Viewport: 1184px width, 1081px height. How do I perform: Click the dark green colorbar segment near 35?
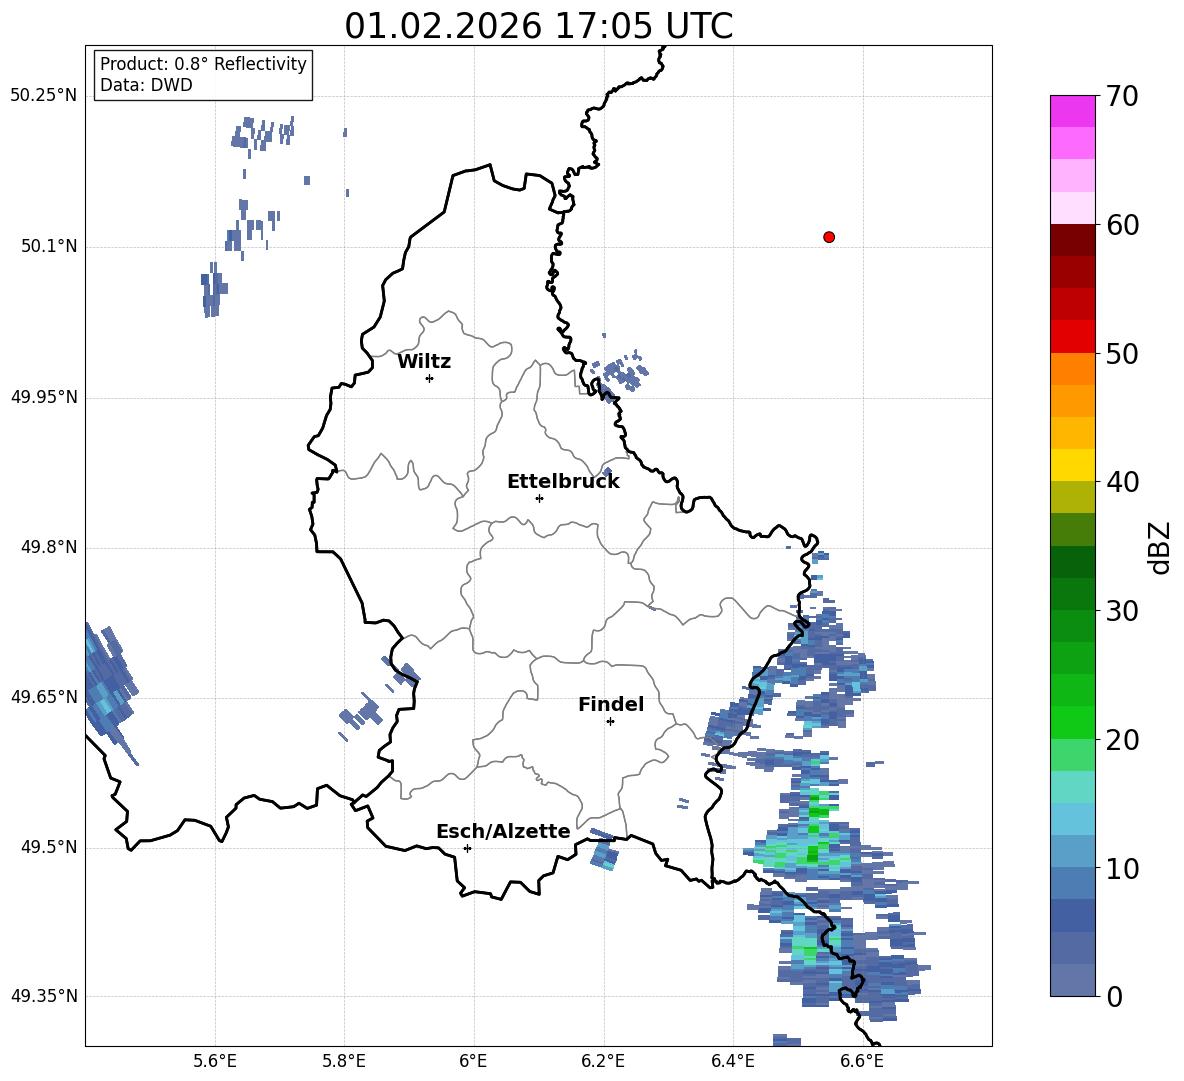point(1072,562)
